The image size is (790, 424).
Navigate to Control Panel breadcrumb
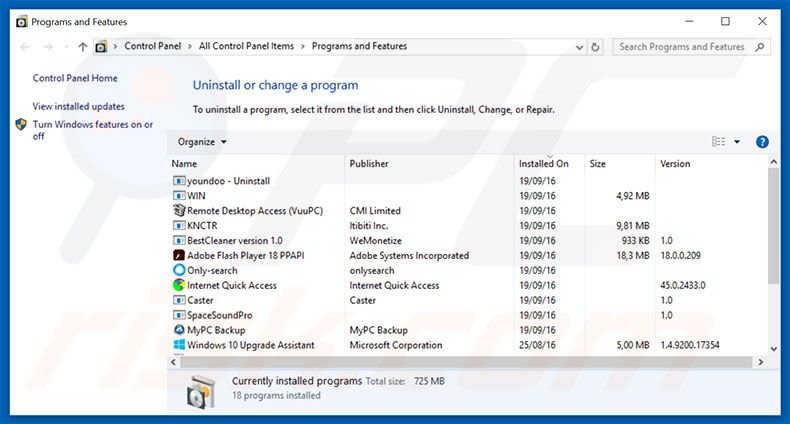(x=153, y=46)
